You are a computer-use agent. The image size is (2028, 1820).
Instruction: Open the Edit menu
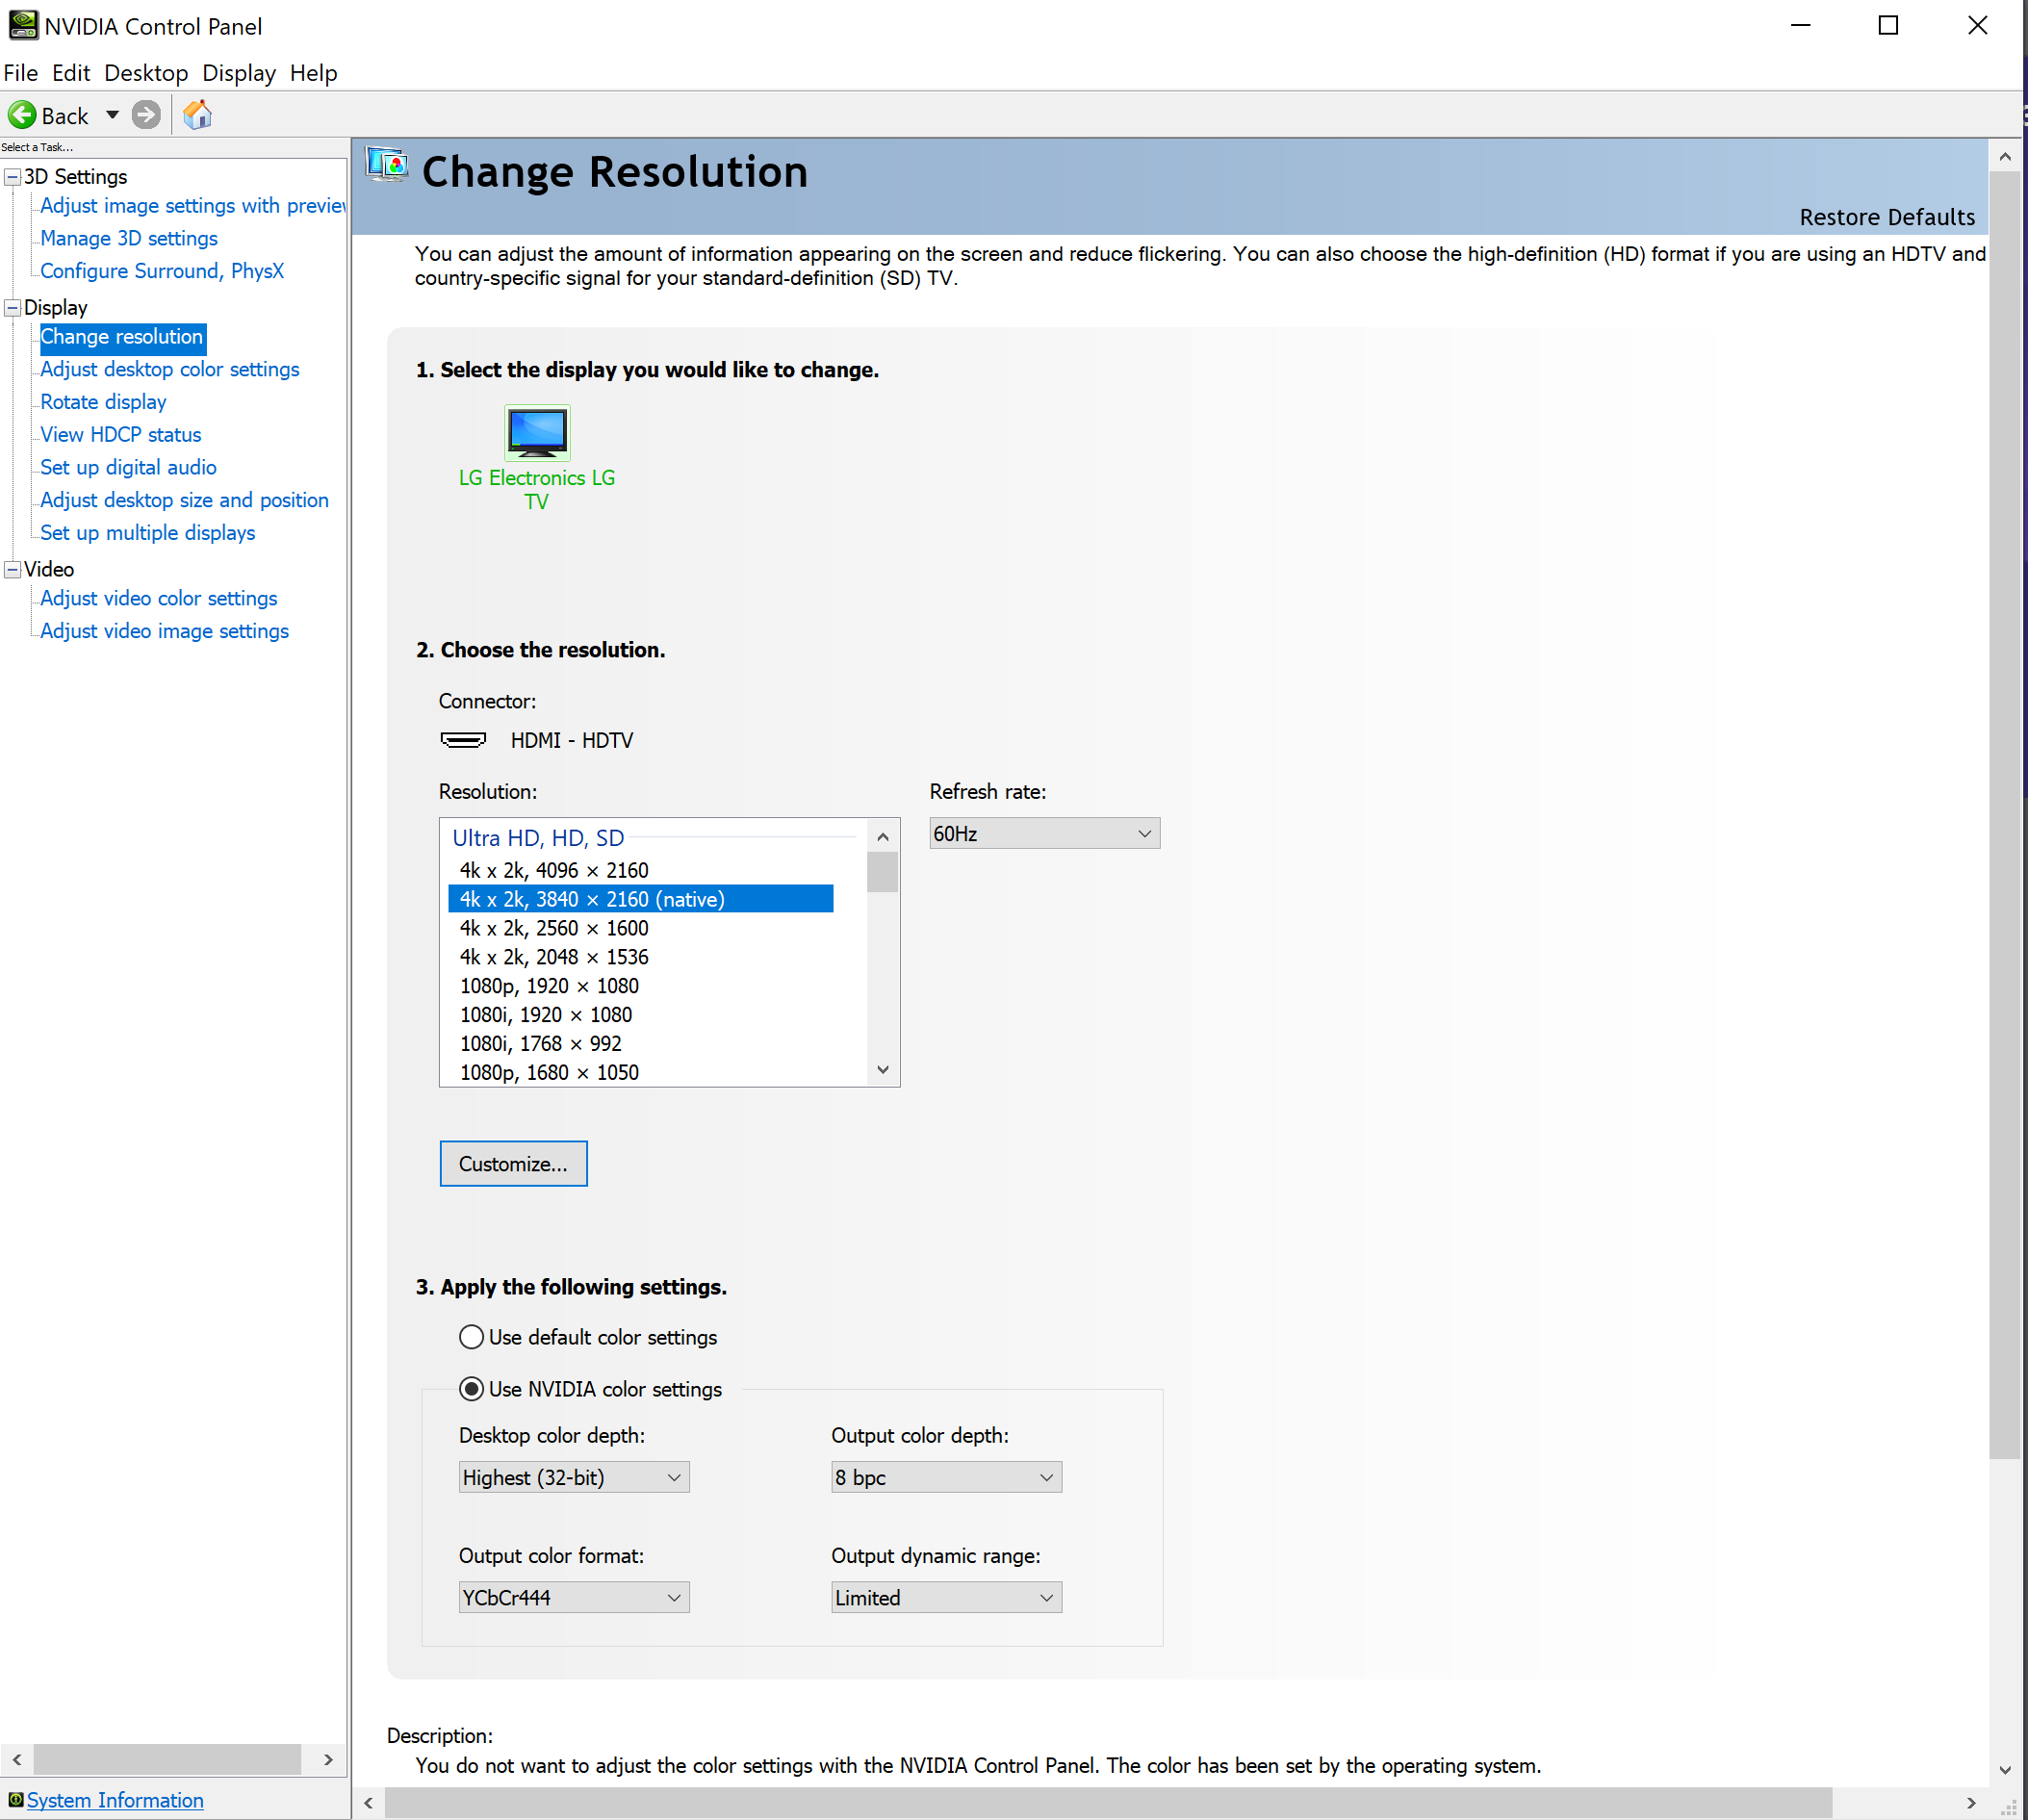tap(71, 73)
